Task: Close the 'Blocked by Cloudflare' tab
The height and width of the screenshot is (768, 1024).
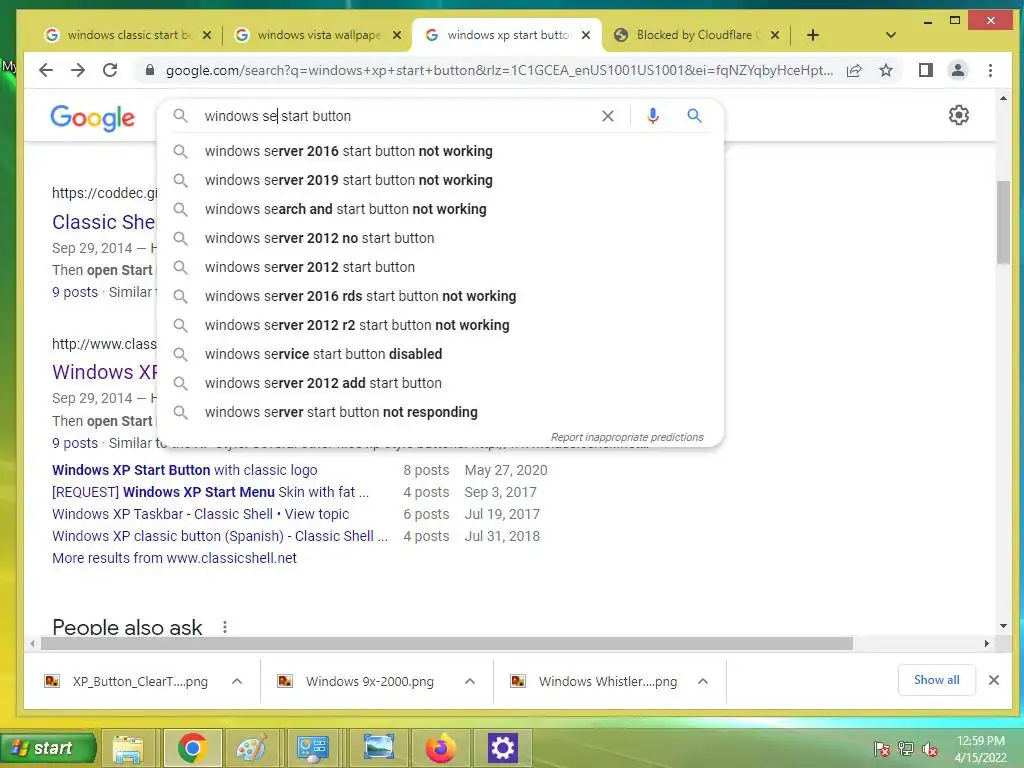Action: (775, 35)
